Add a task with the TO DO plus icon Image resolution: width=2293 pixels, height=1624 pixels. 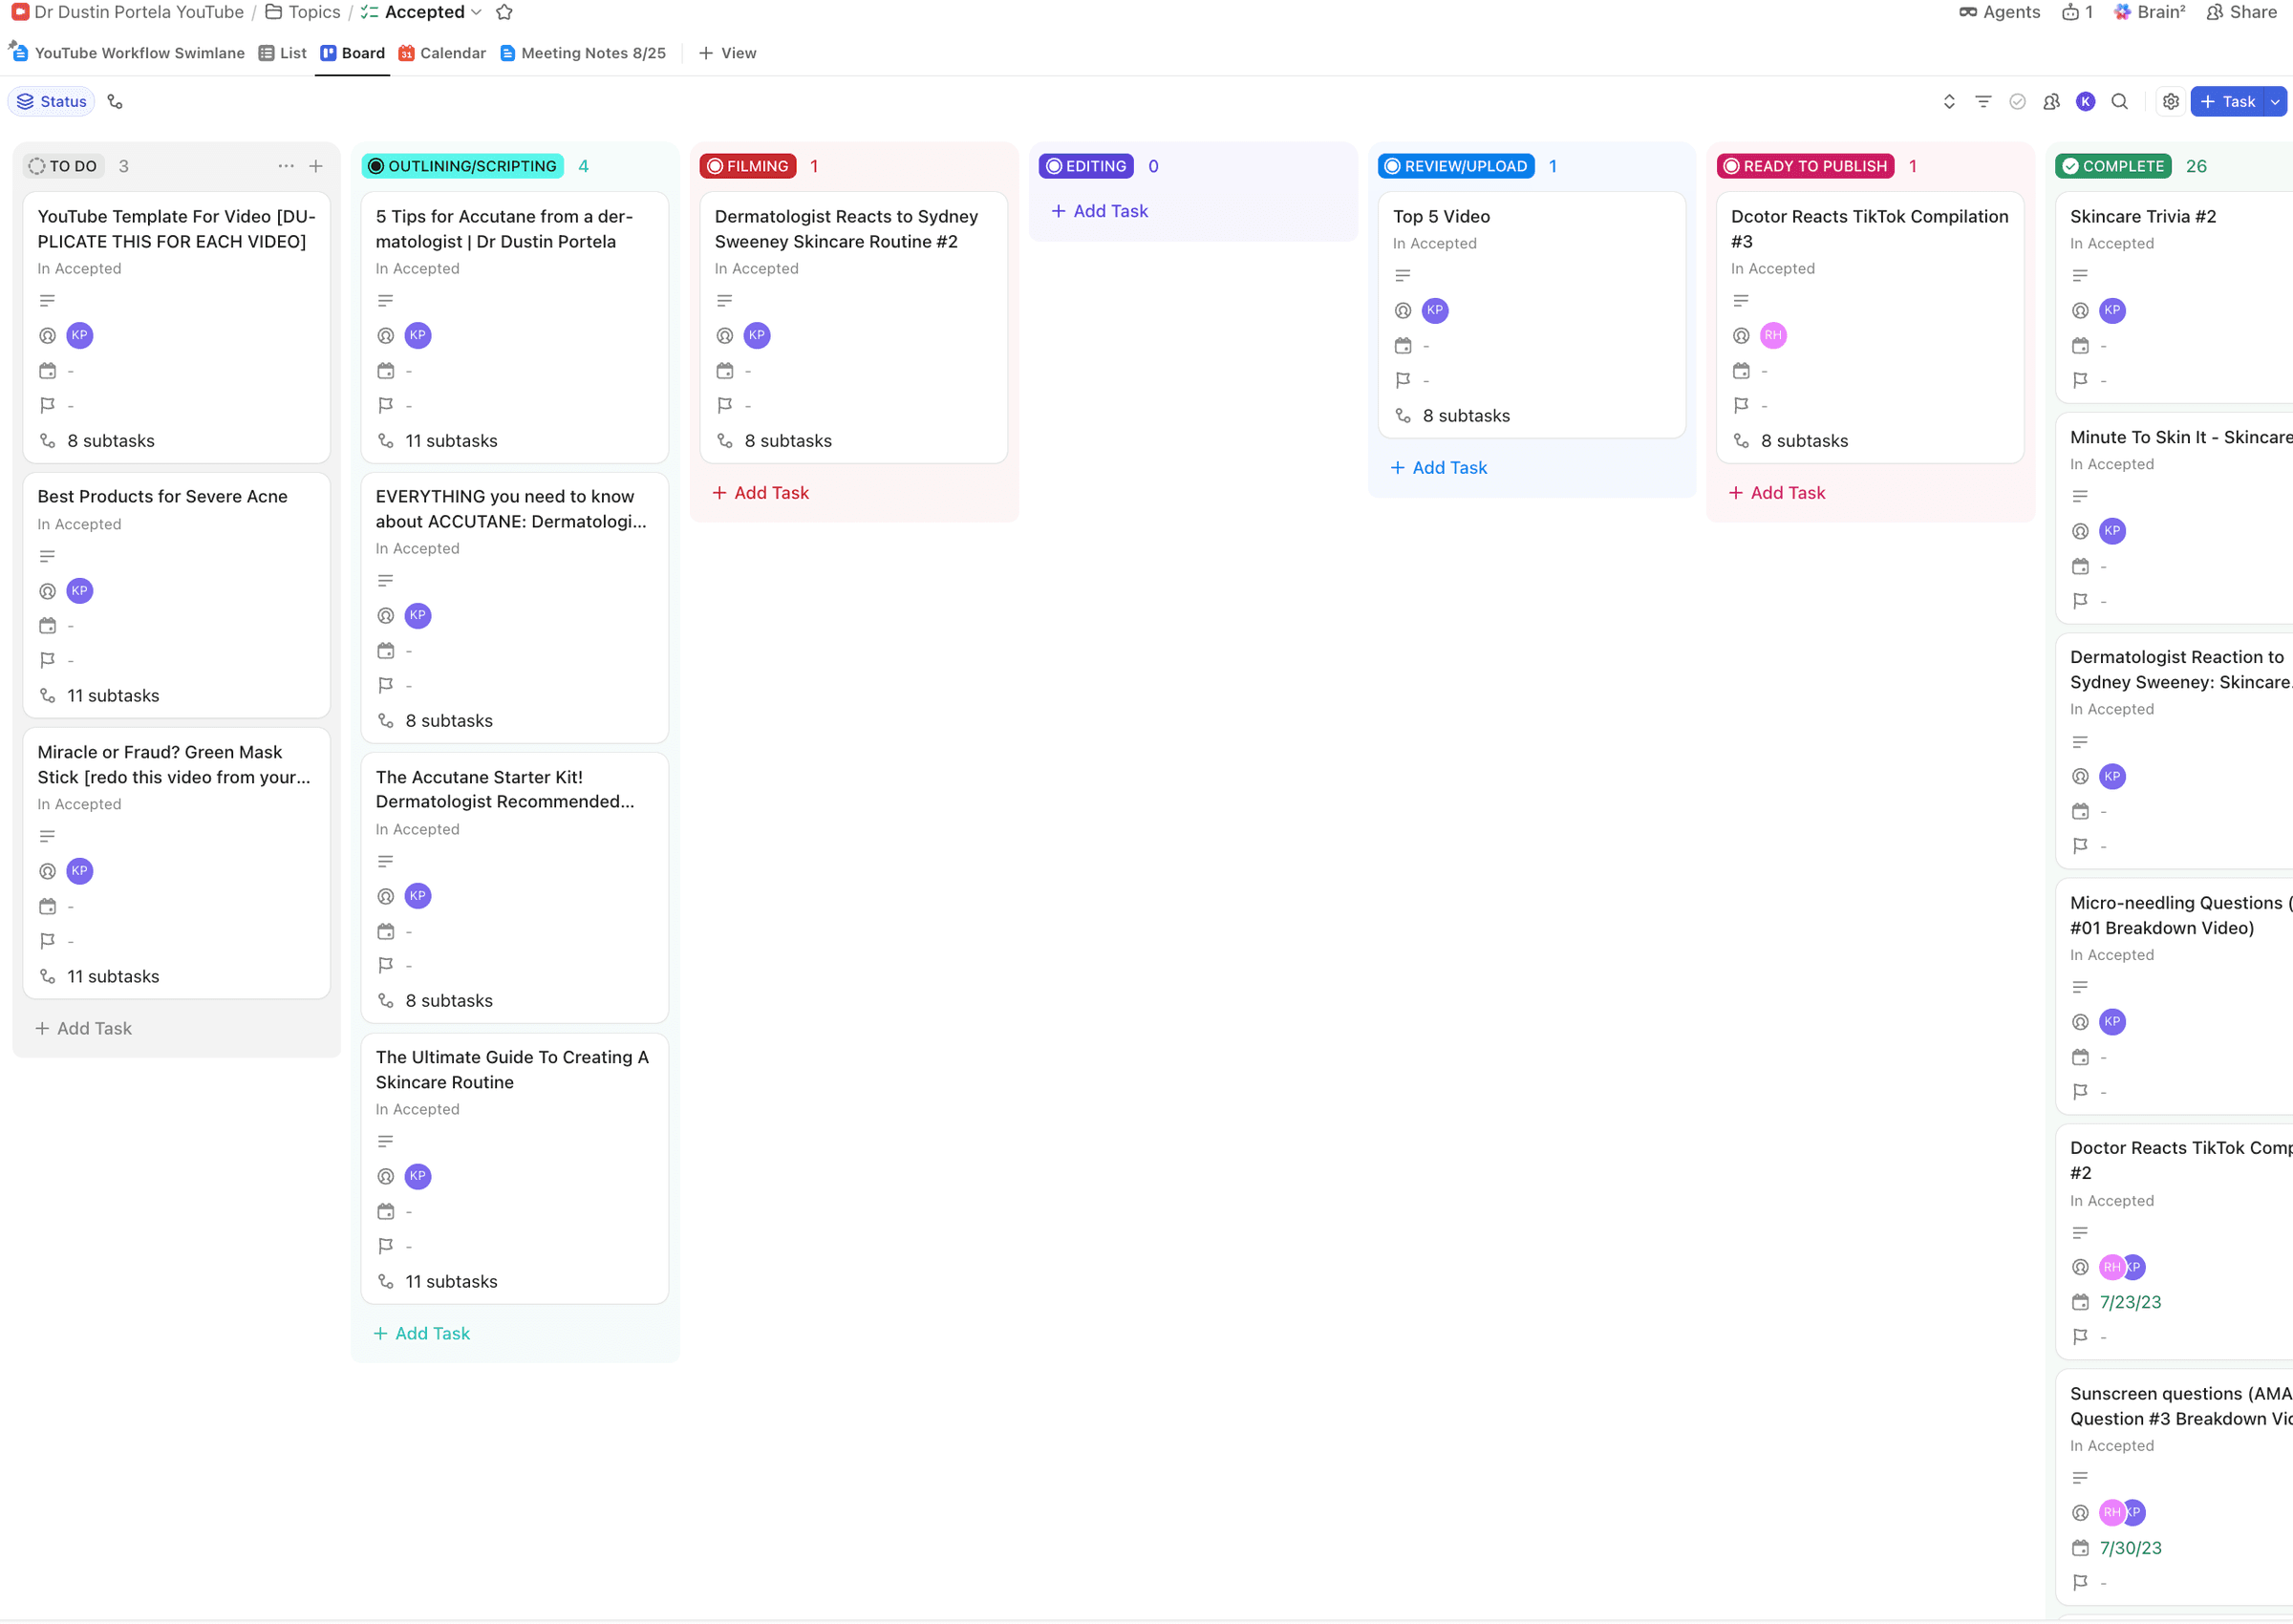coord(316,166)
